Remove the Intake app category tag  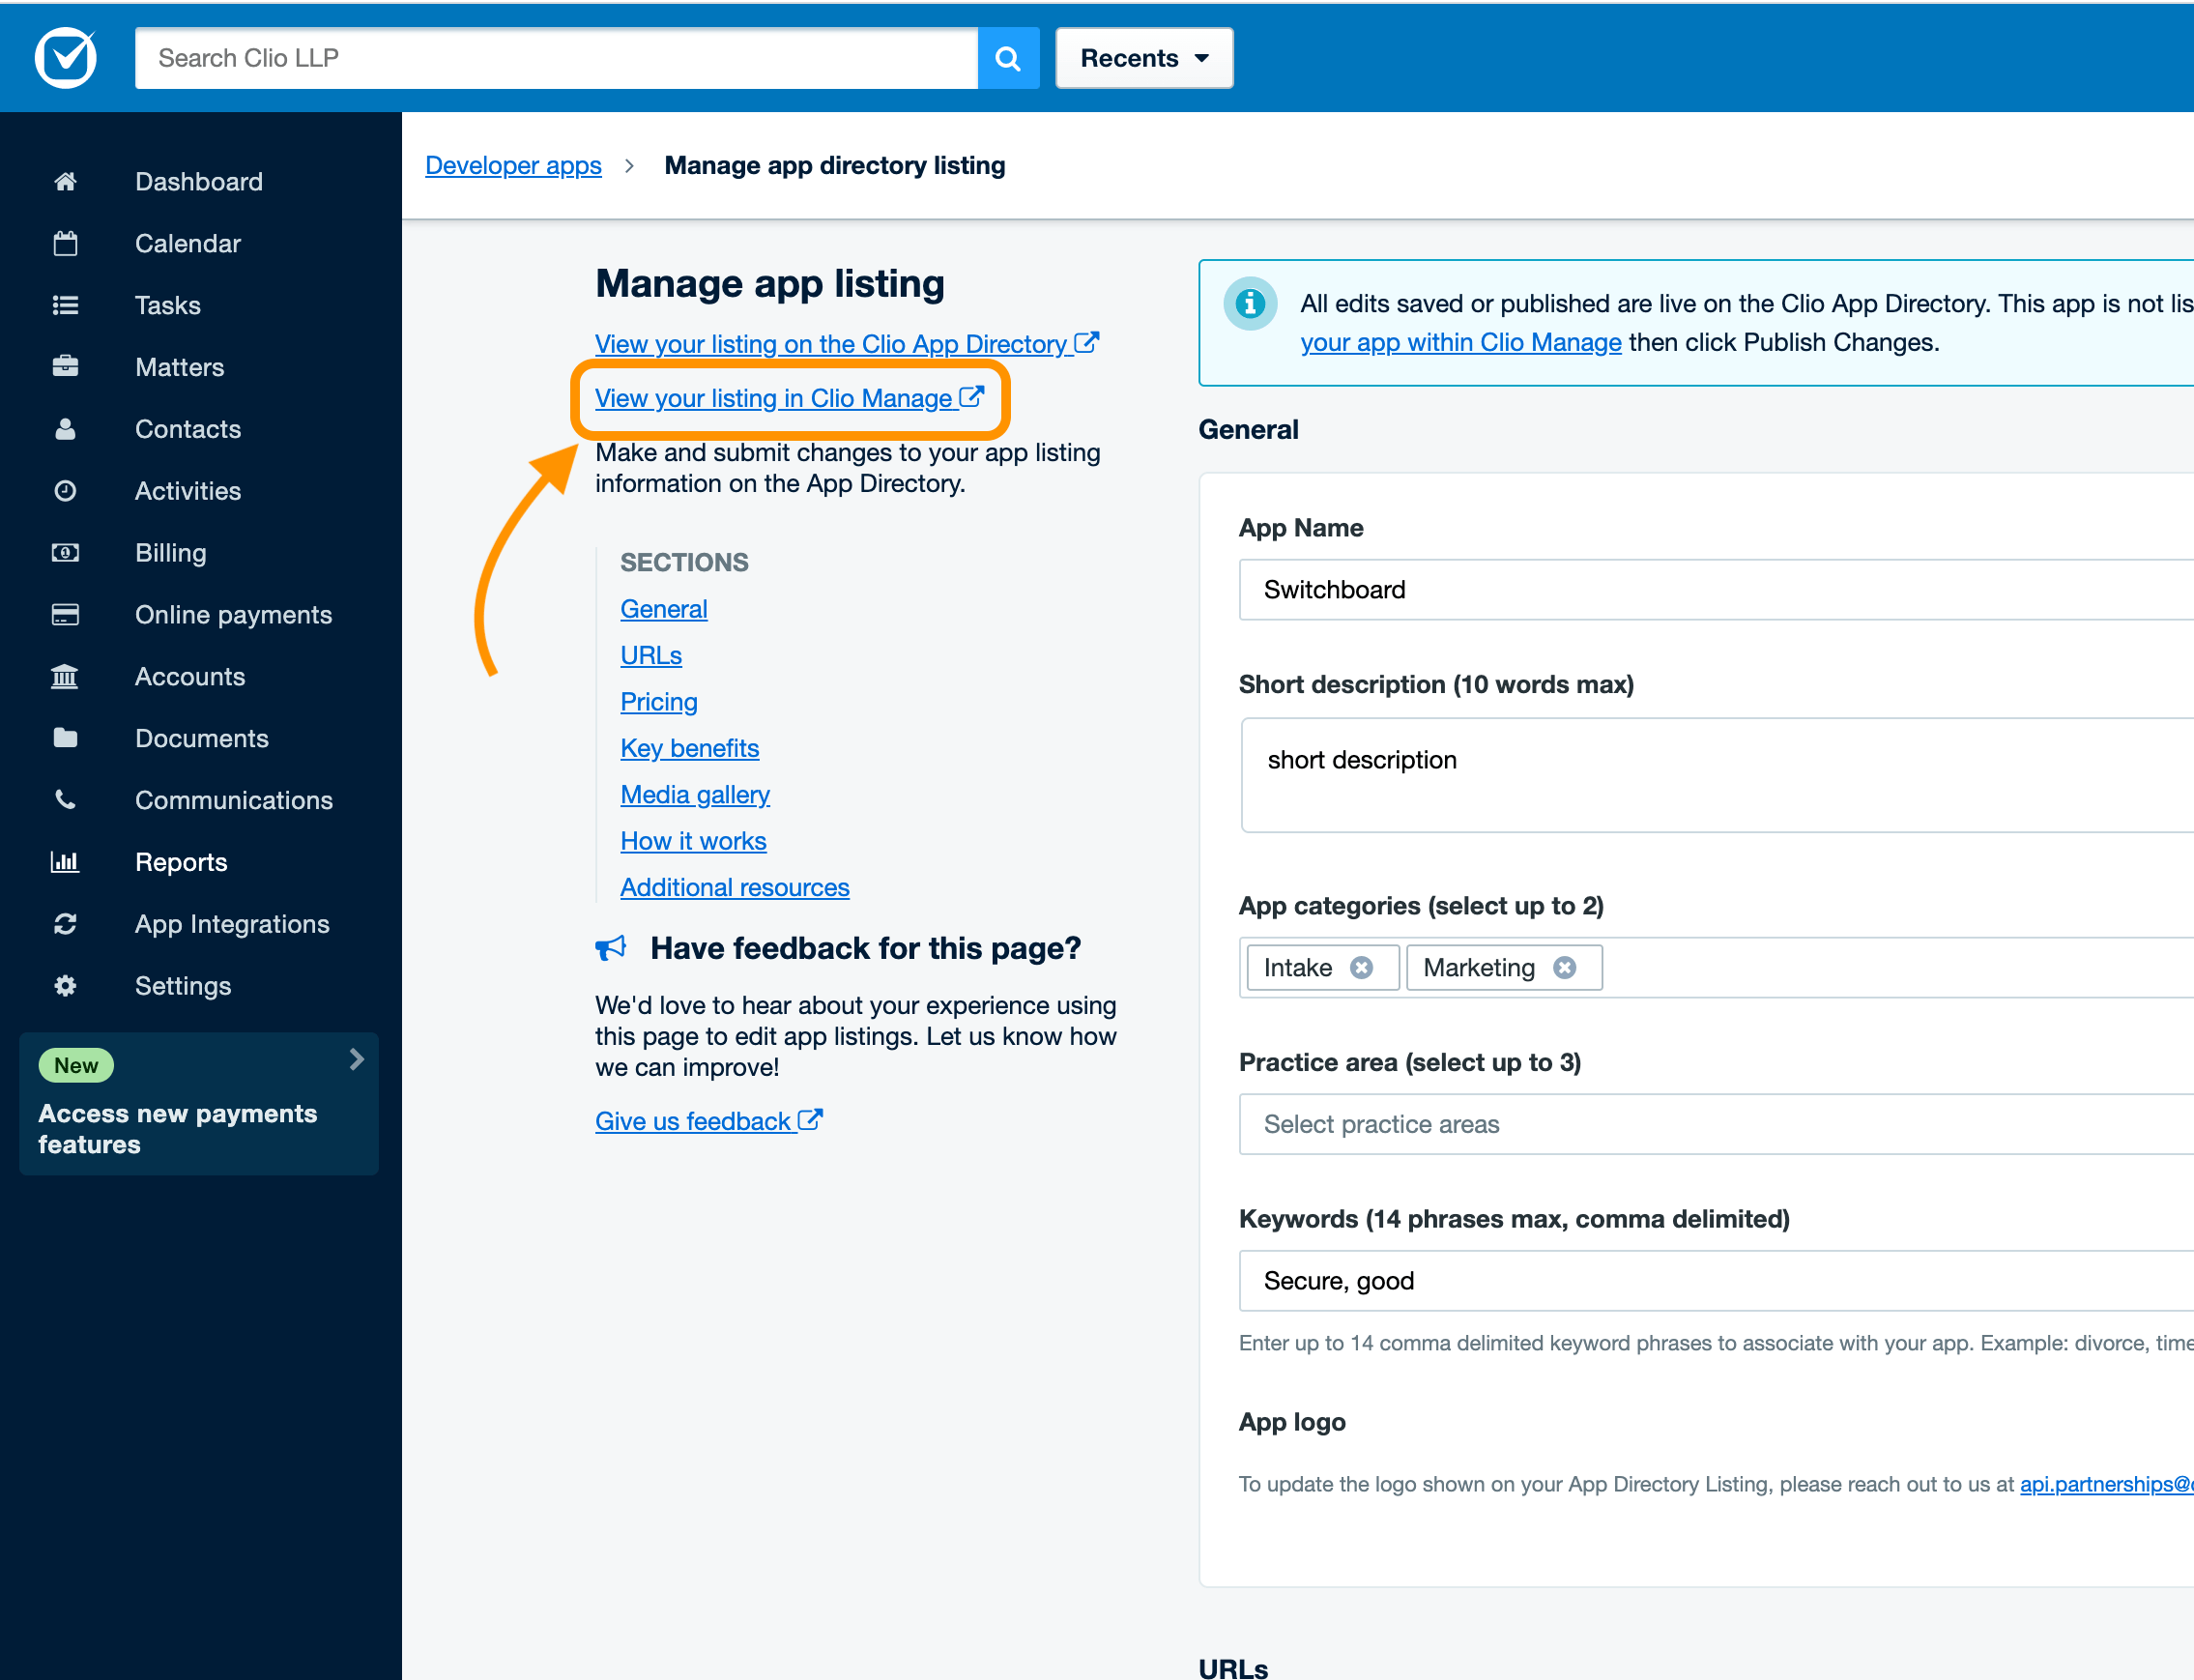coord(1362,967)
